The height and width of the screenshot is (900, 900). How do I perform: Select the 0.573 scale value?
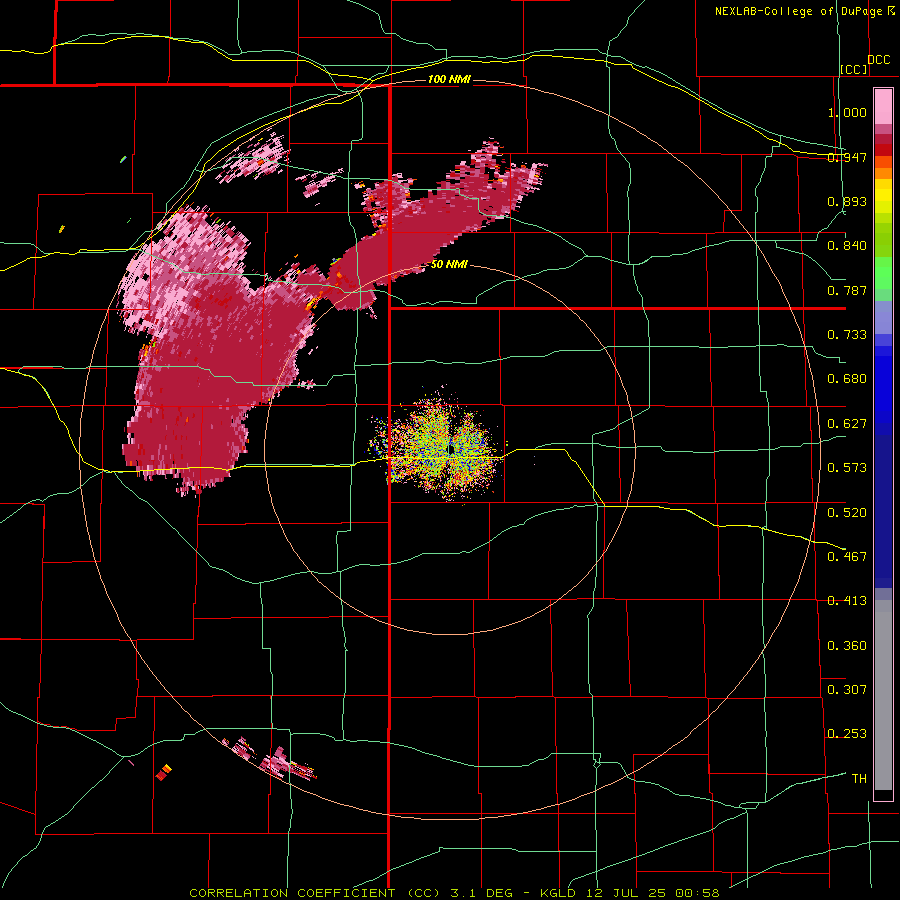[847, 468]
